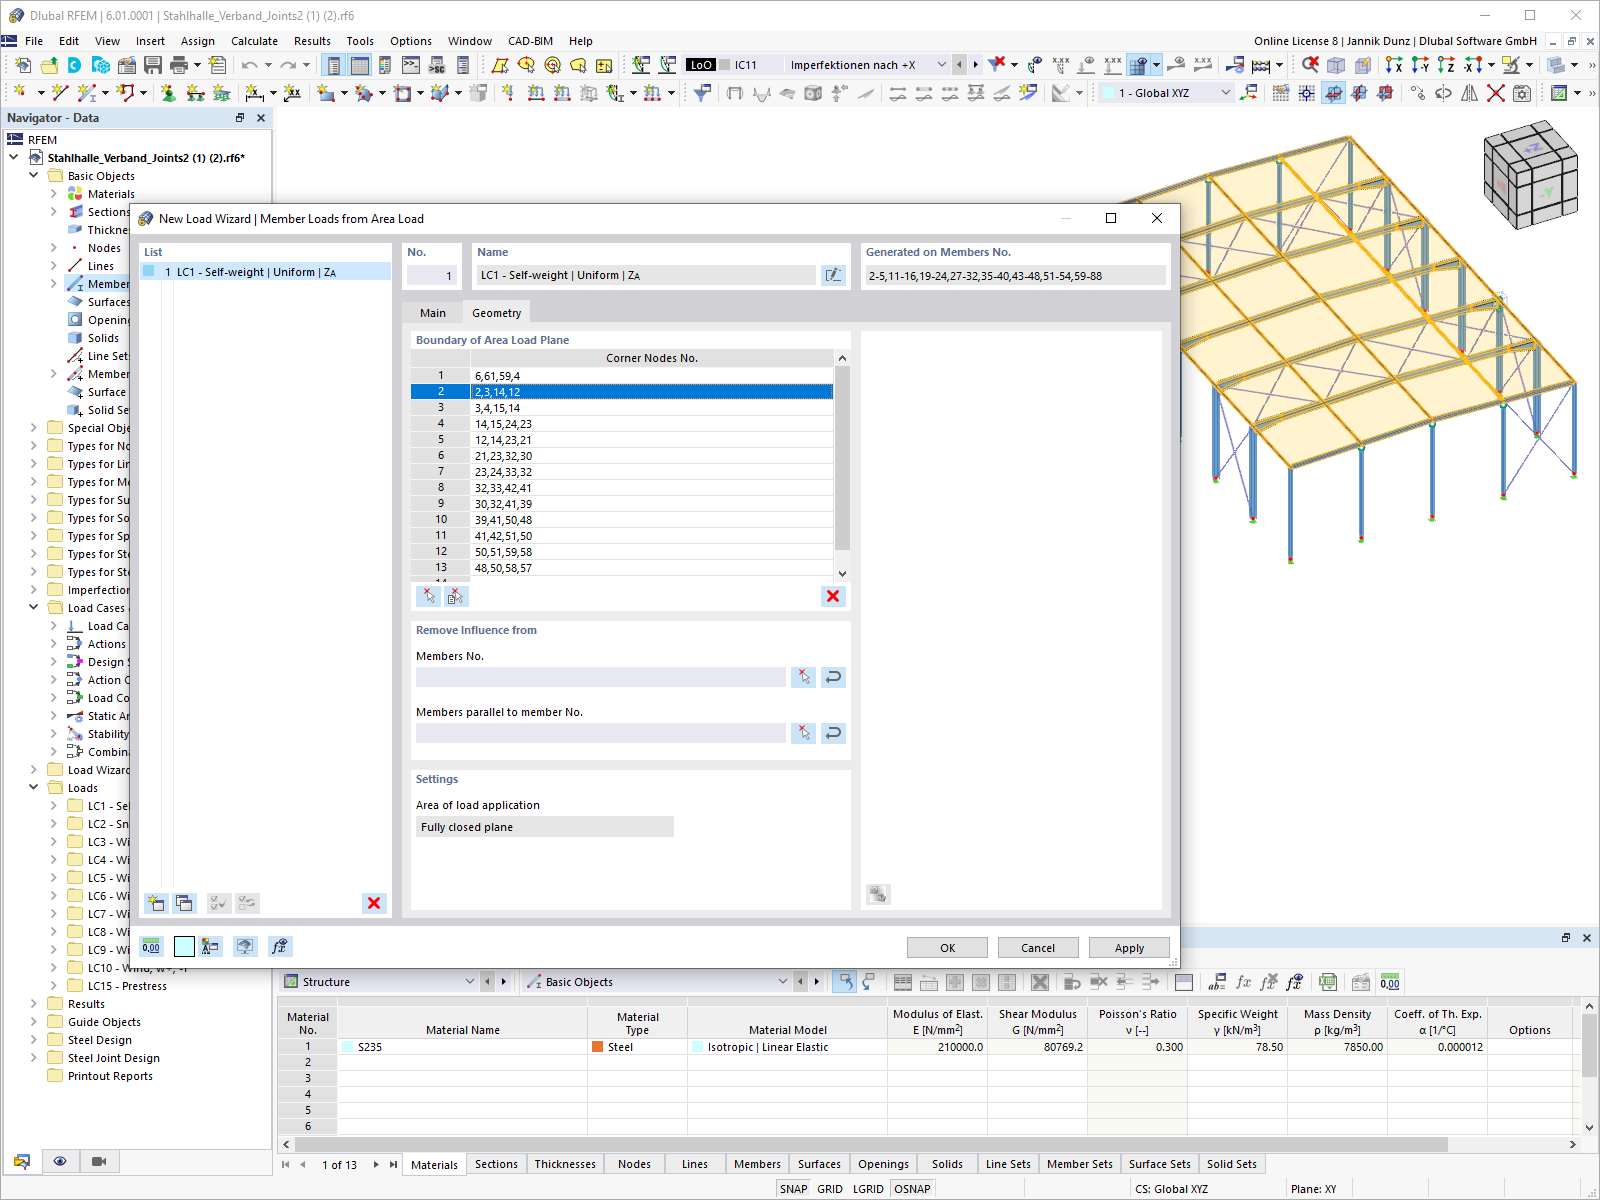Collapse the Loads tree node
The width and height of the screenshot is (1600, 1200).
coord(33,788)
